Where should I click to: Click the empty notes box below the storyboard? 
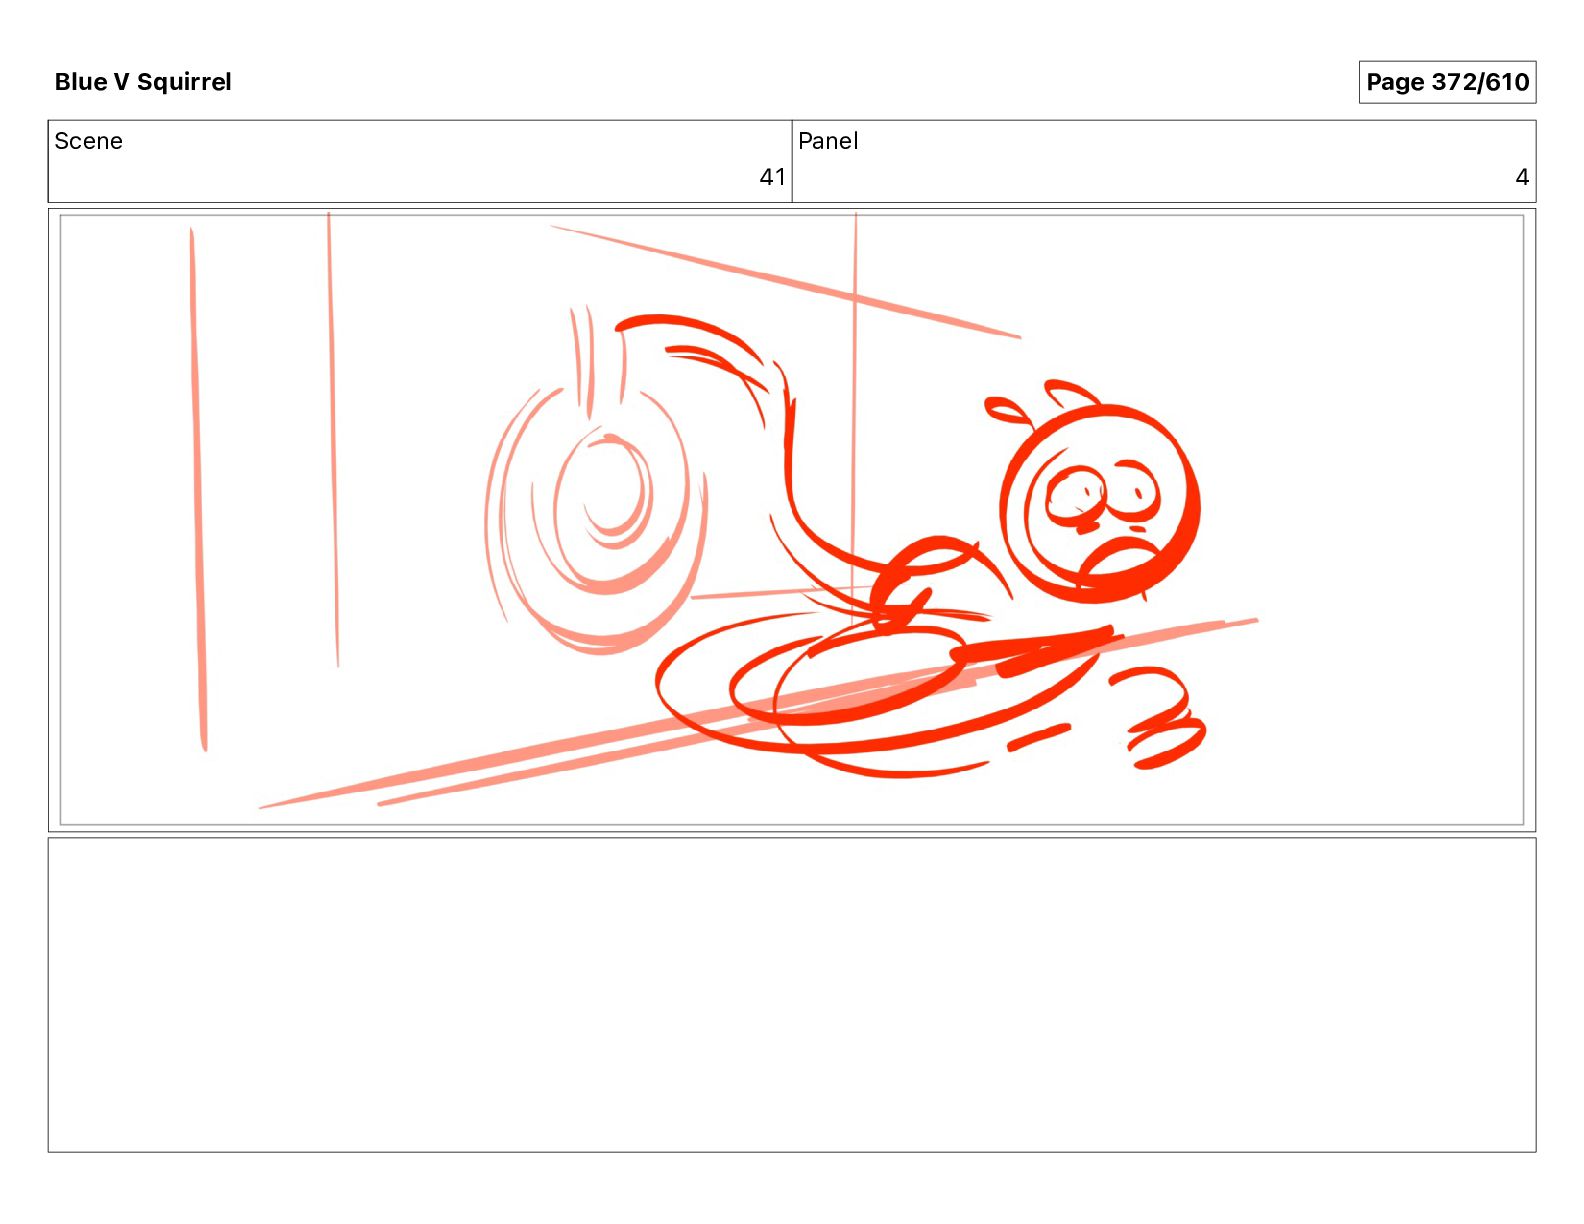pyautogui.click(x=792, y=995)
